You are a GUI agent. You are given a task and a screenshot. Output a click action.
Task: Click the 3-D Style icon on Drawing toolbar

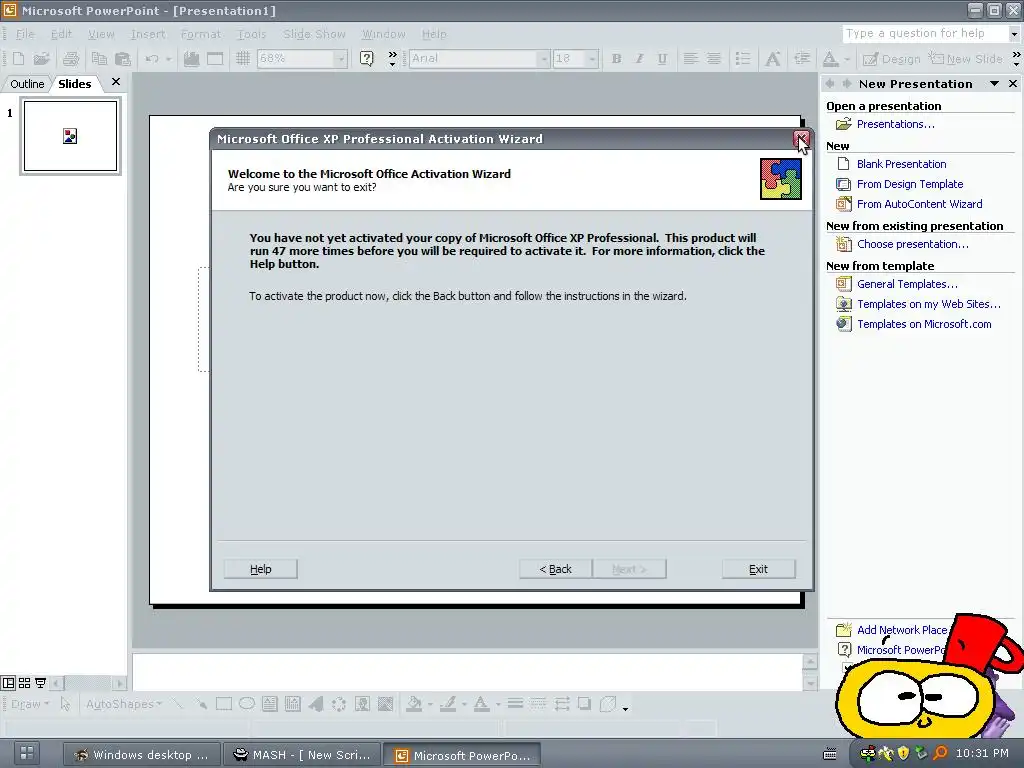[x=608, y=704]
